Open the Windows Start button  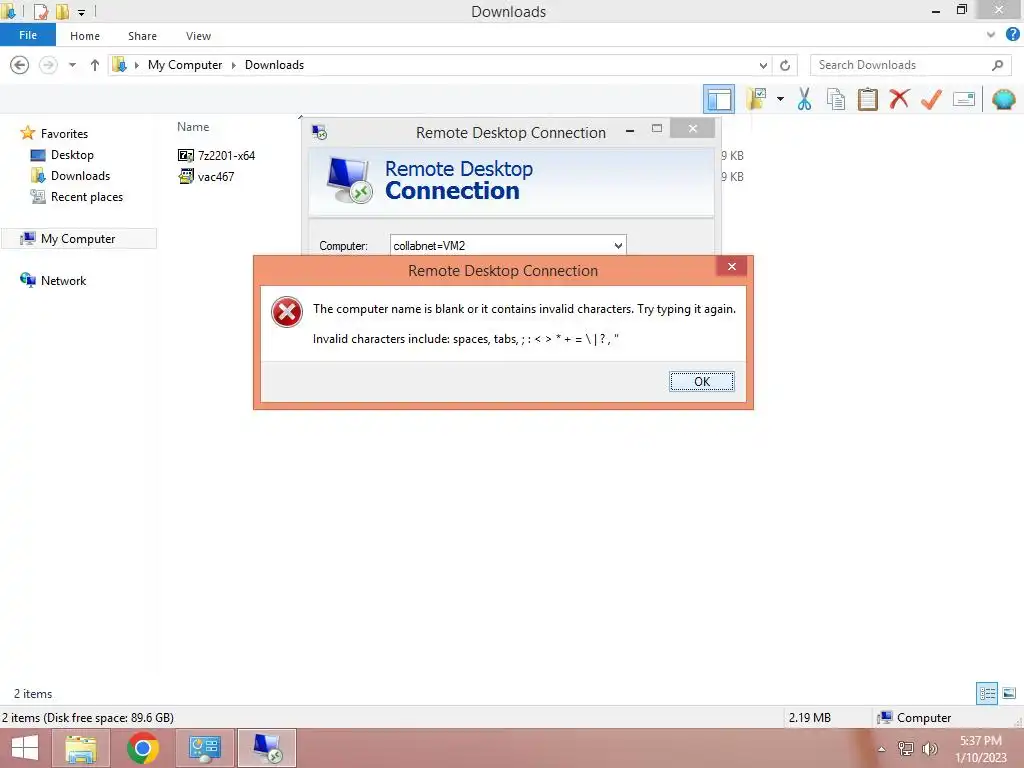pyautogui.click(x=24, y=748)
